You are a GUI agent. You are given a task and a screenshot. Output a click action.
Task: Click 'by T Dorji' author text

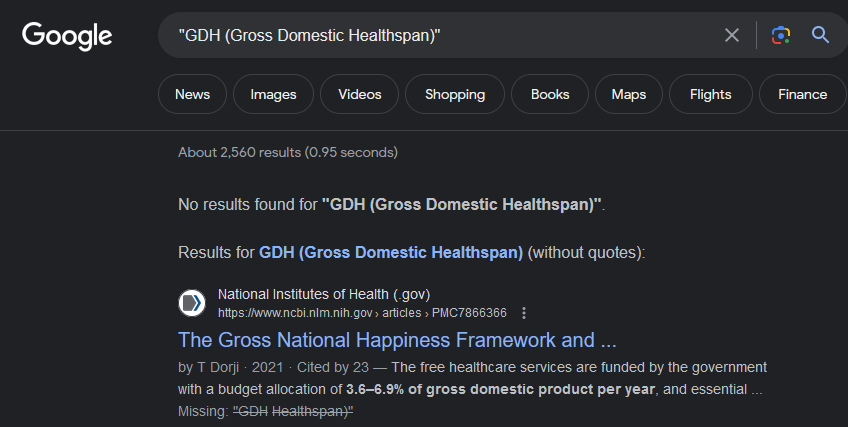click(208, 368)
